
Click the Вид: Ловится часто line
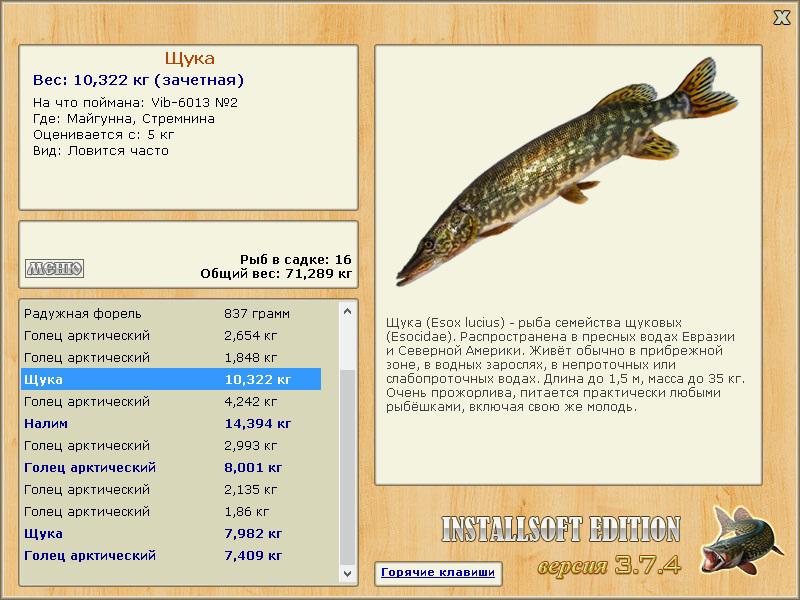[x=101, y=151]
